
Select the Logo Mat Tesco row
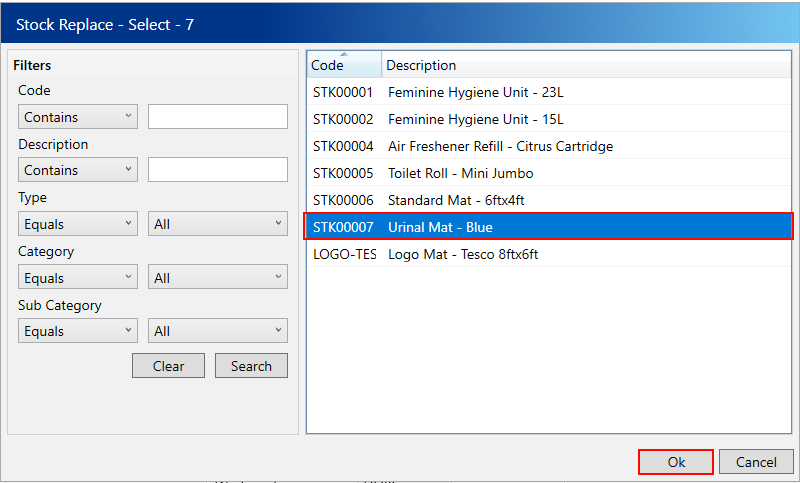(548, 254)
